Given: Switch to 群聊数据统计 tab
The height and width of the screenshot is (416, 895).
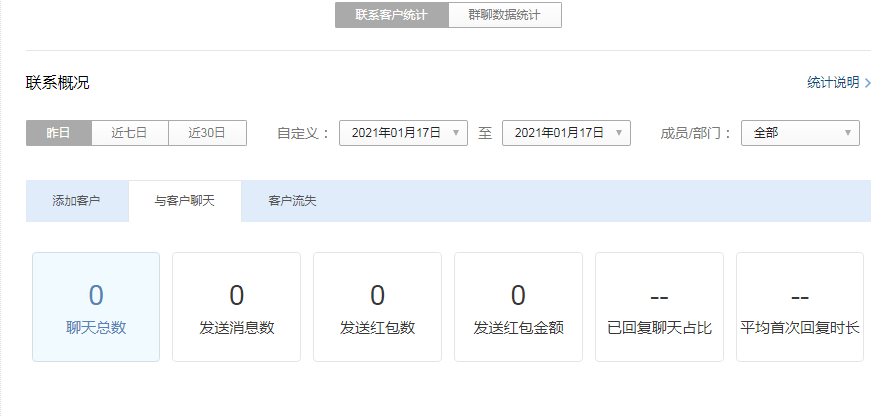Looking at the screenshot, I should tap(505, 15).
